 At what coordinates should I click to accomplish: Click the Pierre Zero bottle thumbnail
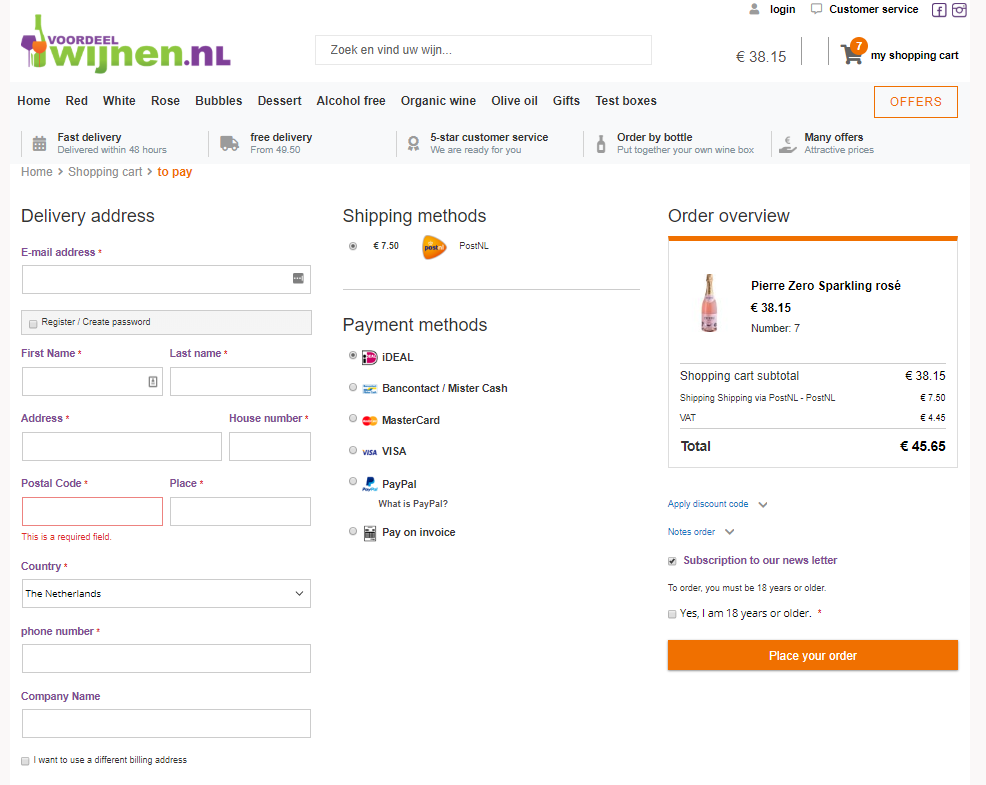click(709, 303)
